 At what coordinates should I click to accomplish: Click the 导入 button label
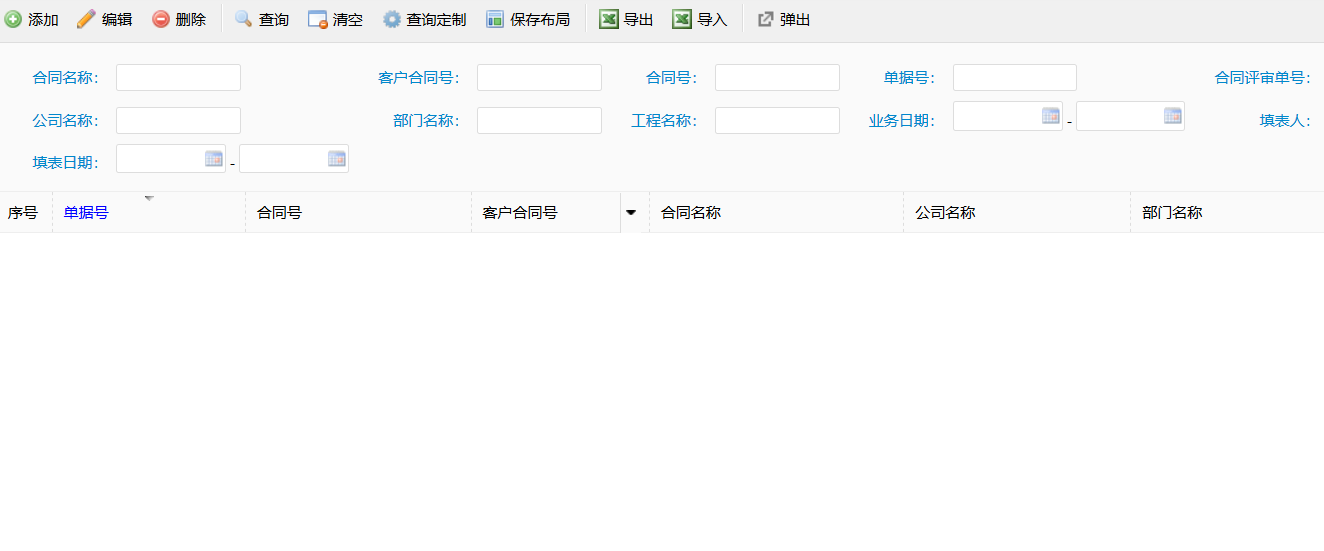pyautogui.click(x=712, y=20)
